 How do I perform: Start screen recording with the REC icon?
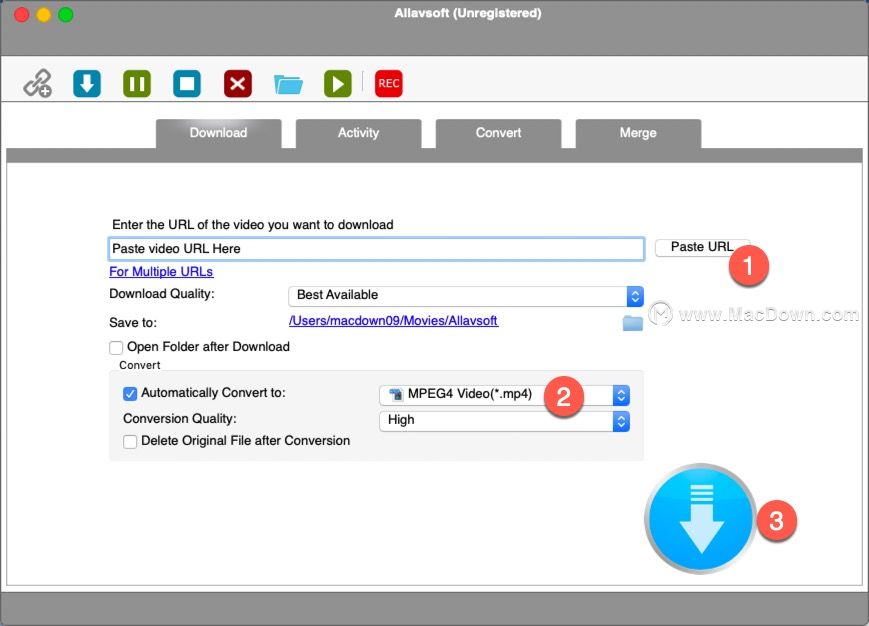point(389,84)
